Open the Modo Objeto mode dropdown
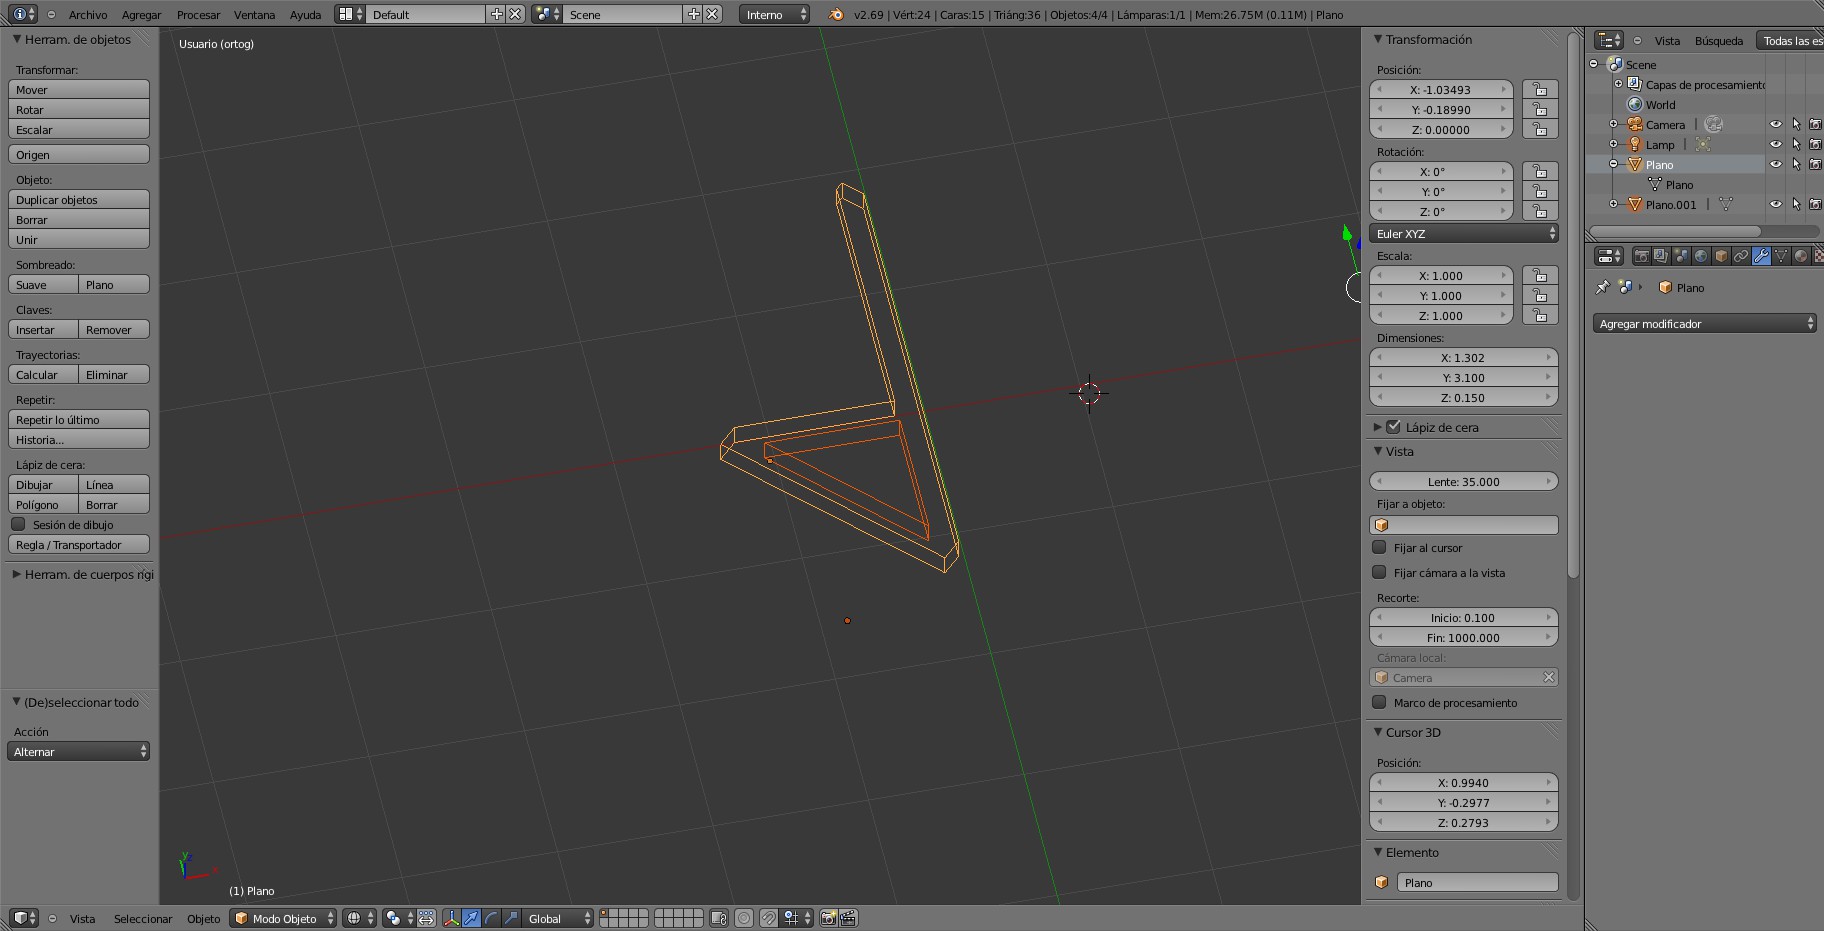This screenshot has width=1824, height=931. 283,918
